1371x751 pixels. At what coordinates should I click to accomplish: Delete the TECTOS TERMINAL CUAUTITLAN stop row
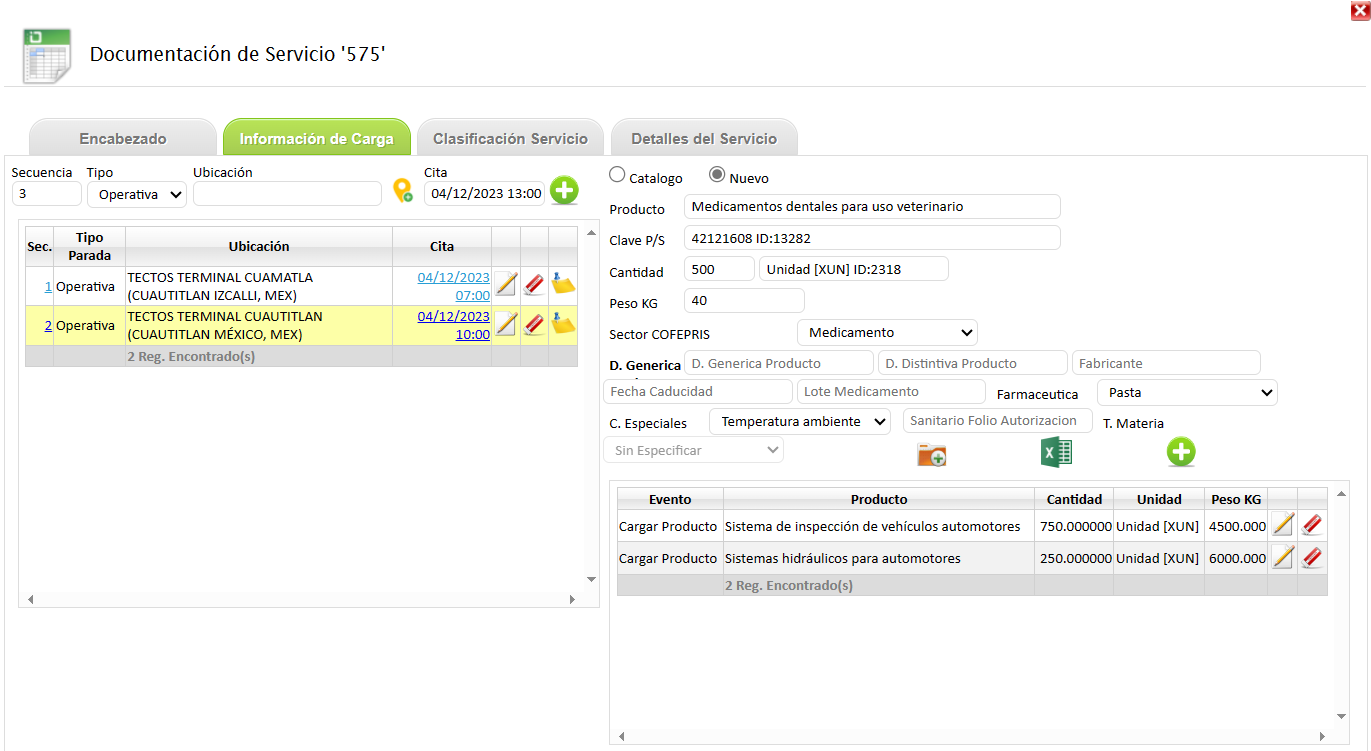[x=534, y=325]
